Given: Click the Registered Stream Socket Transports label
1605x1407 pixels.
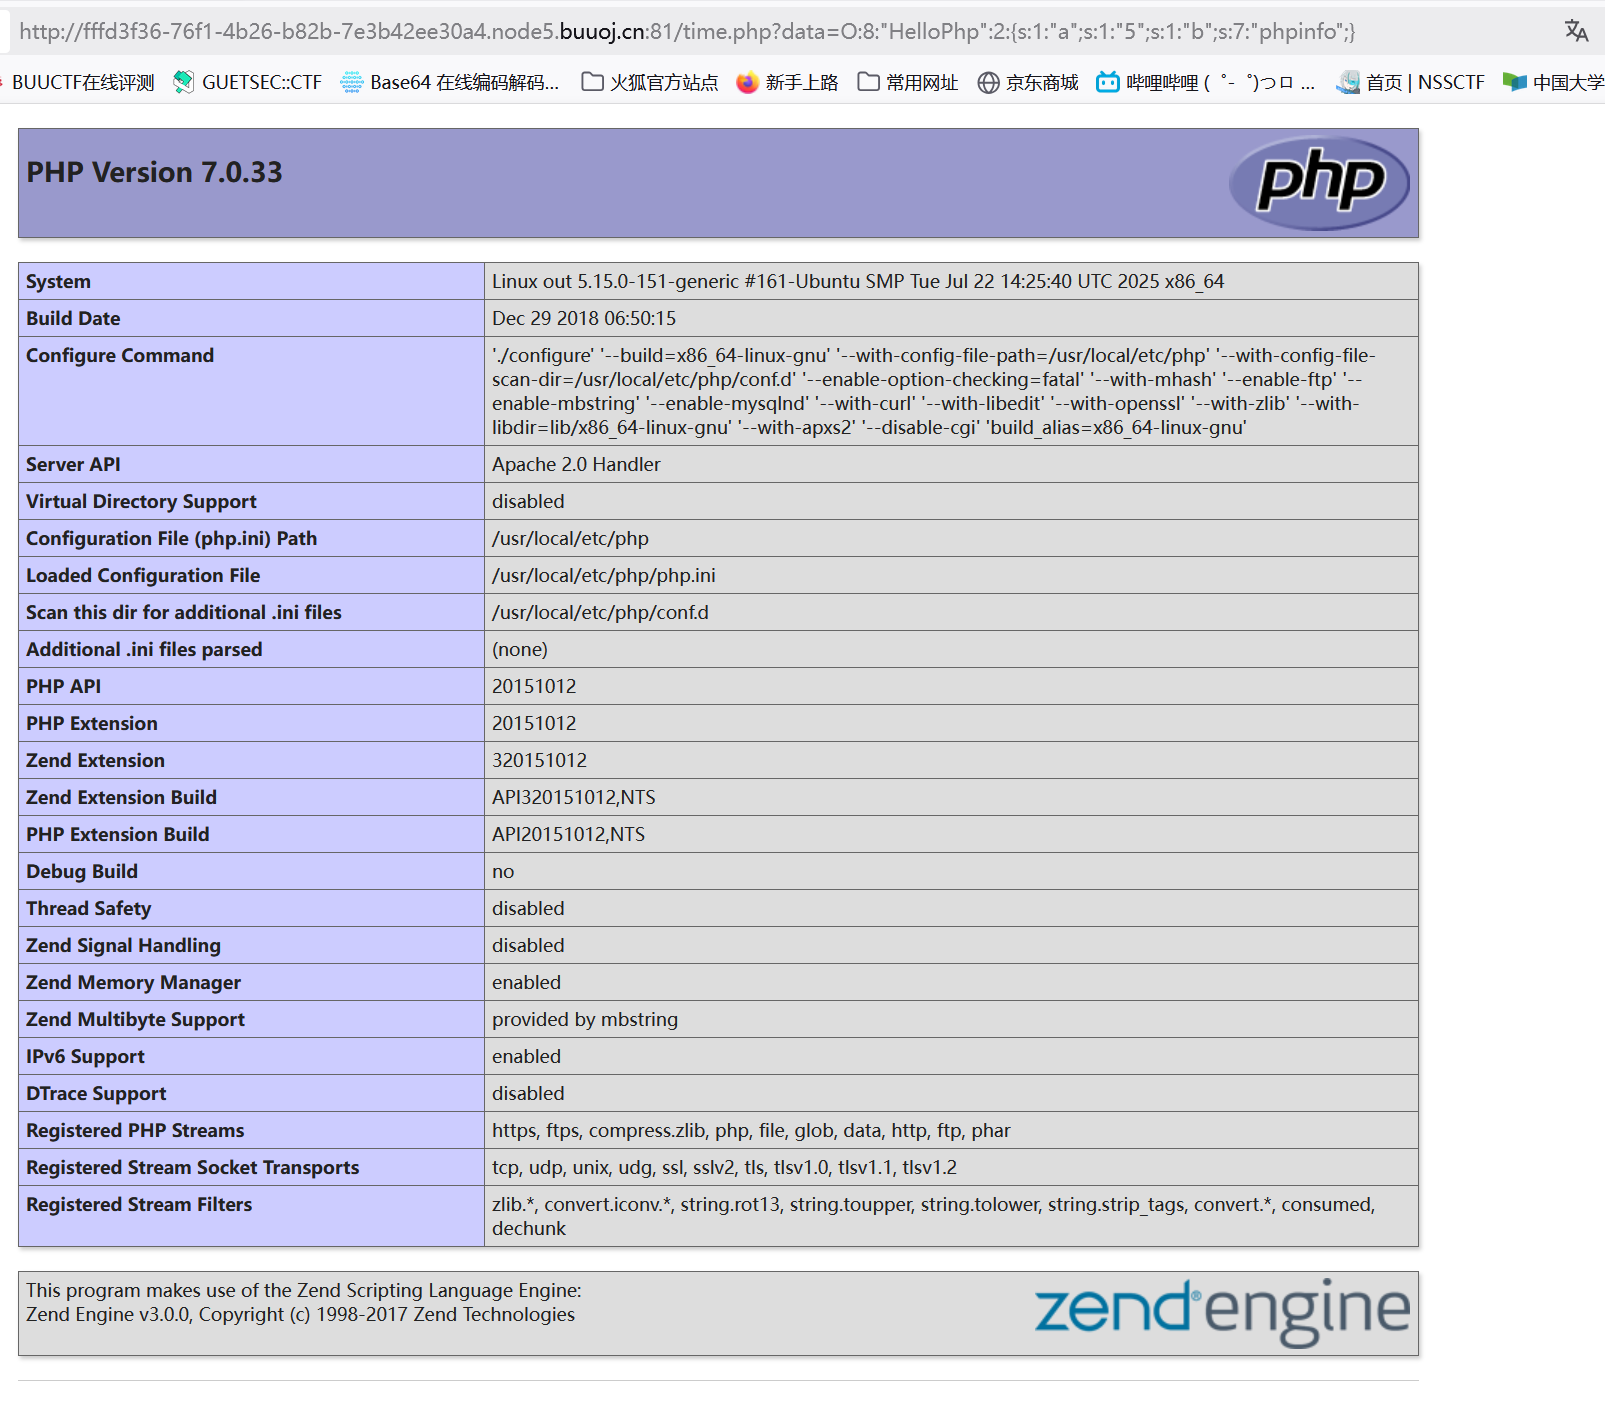Looking at the screenshot, I should [x=192, y=1167].
